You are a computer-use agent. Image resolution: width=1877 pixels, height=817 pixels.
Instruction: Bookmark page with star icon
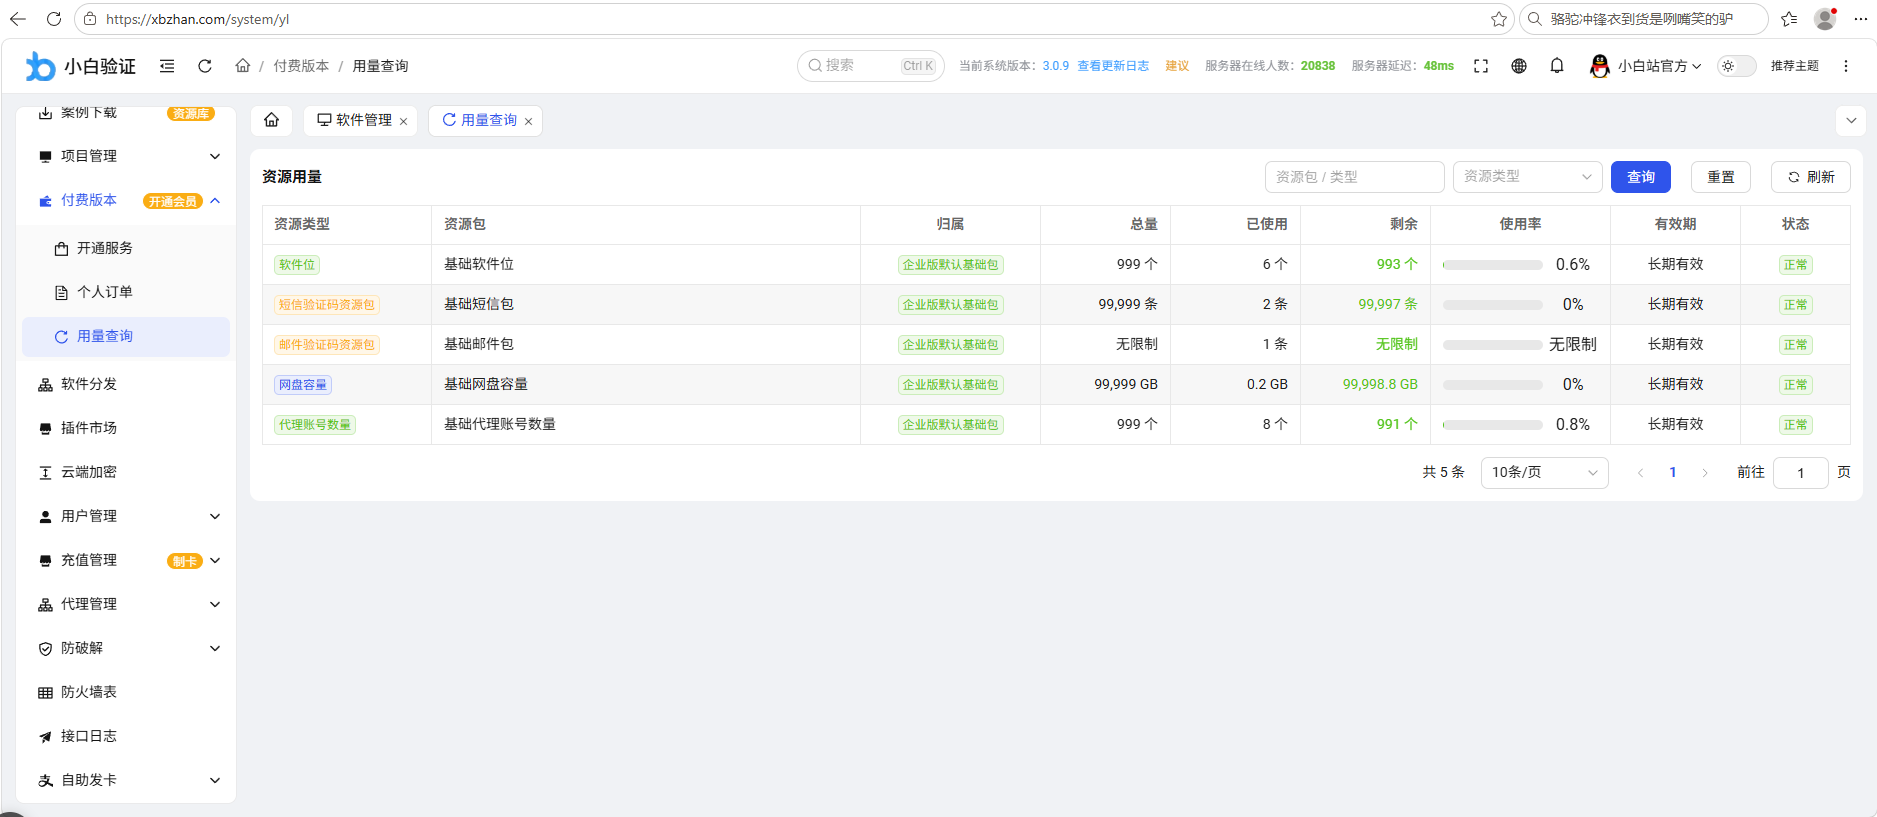click(1498, 19)
